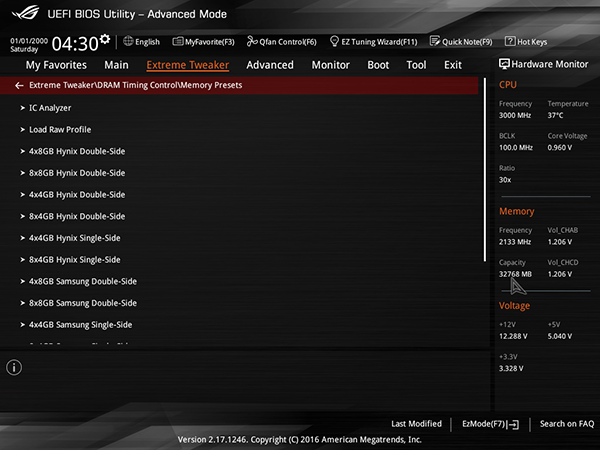Show Hot Keys question mark icon
This screenshot has width=600, height=450.
point(510,41)
